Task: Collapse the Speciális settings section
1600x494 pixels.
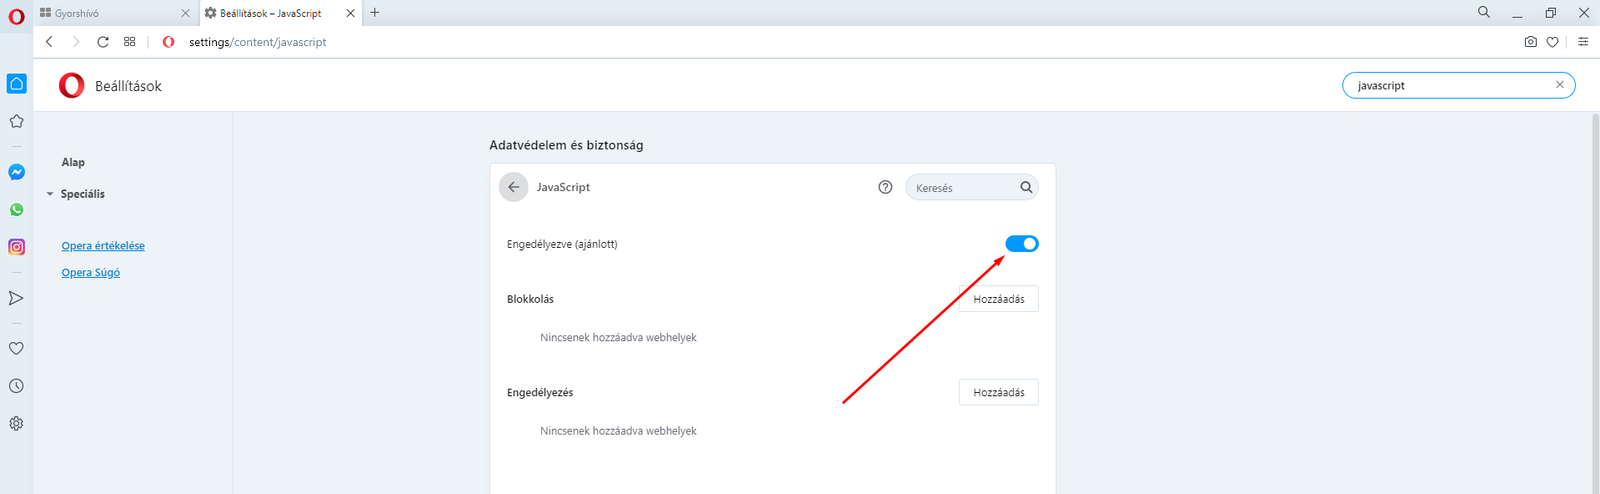Action: pos(51,194)
